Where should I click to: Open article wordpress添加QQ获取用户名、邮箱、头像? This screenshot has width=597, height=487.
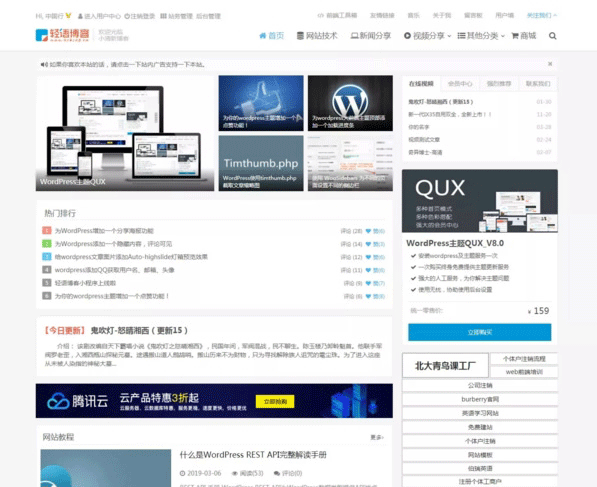click(x=115, y=270)
